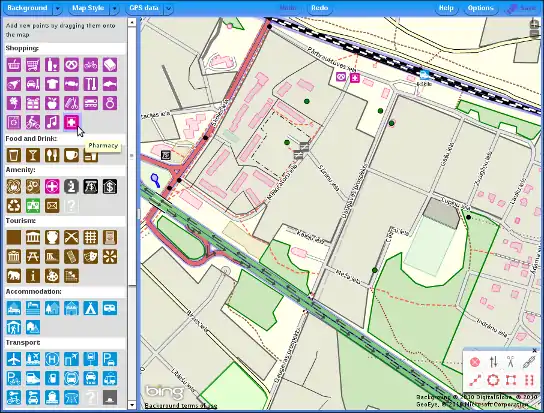This screenshot has height=413, width=544.
Task: Click the red delete tool in toolbox
Action: (475, 362)
